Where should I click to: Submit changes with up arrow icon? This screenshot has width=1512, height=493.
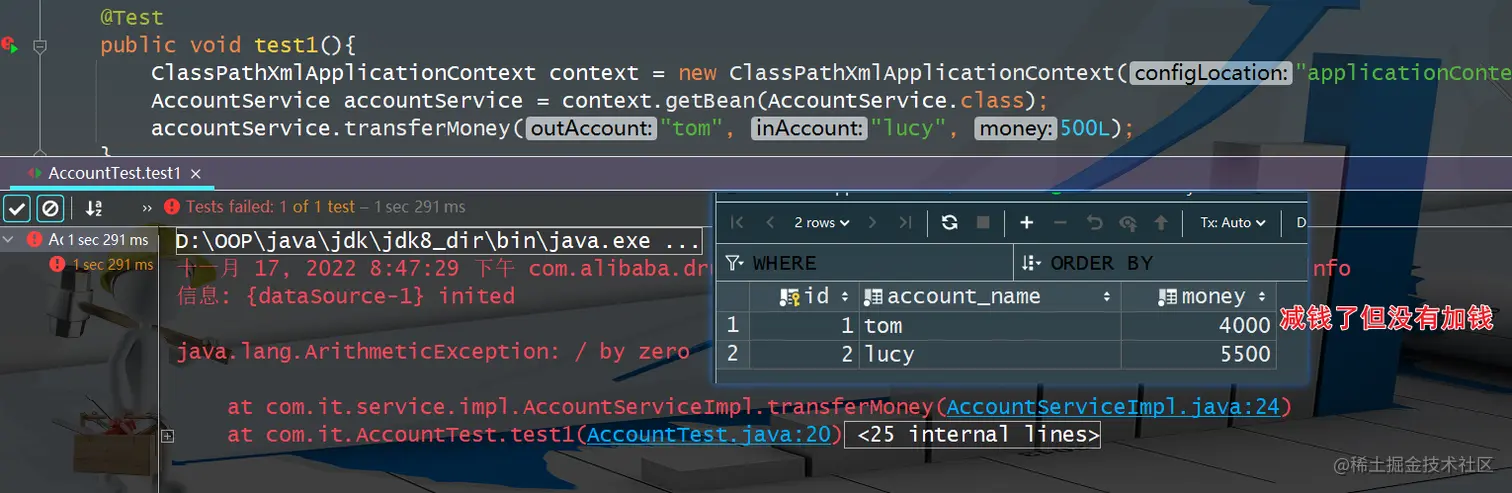tap(1161, 223)
